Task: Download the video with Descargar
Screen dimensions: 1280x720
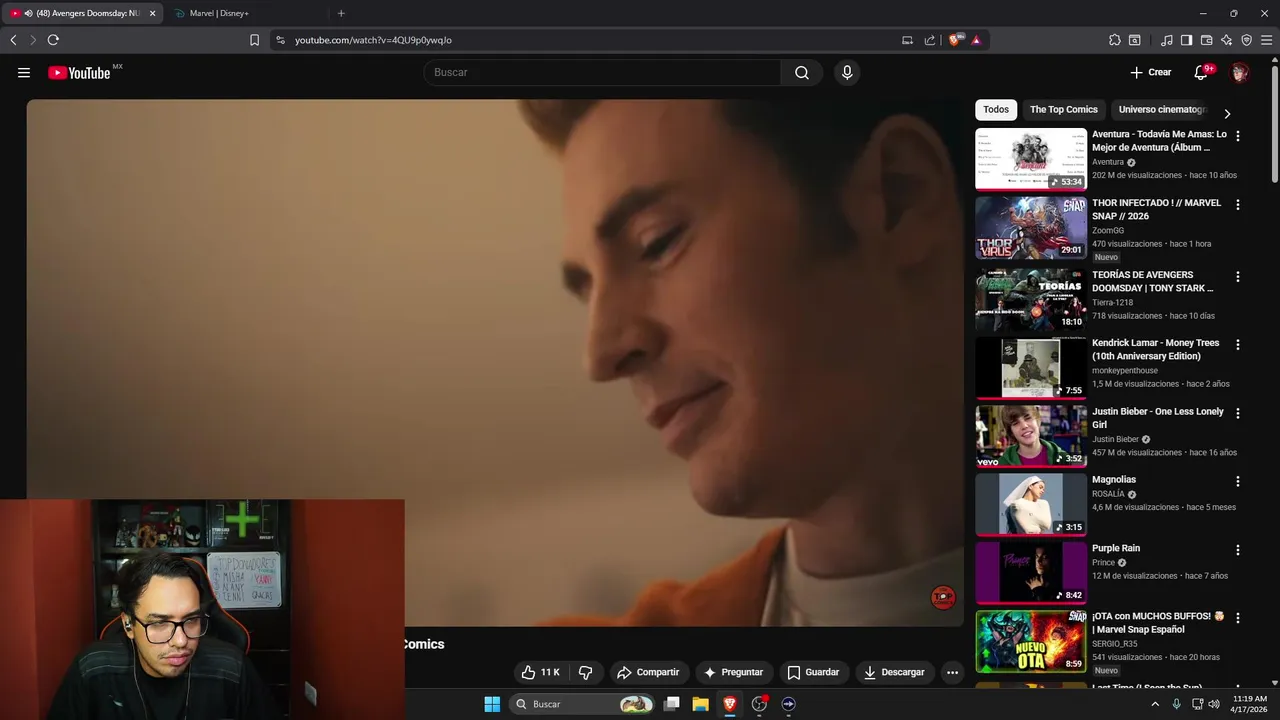Action: pyautogui.click(x=895, y=672)
